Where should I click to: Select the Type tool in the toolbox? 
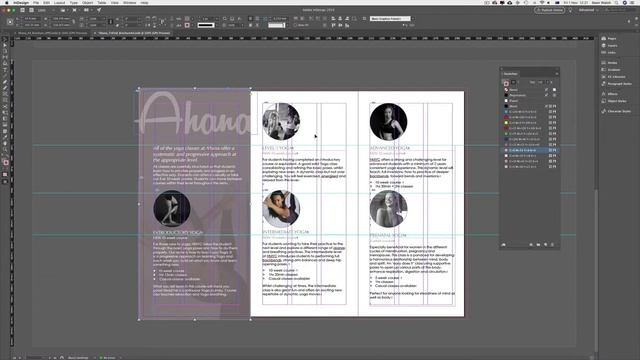(5, 70)
